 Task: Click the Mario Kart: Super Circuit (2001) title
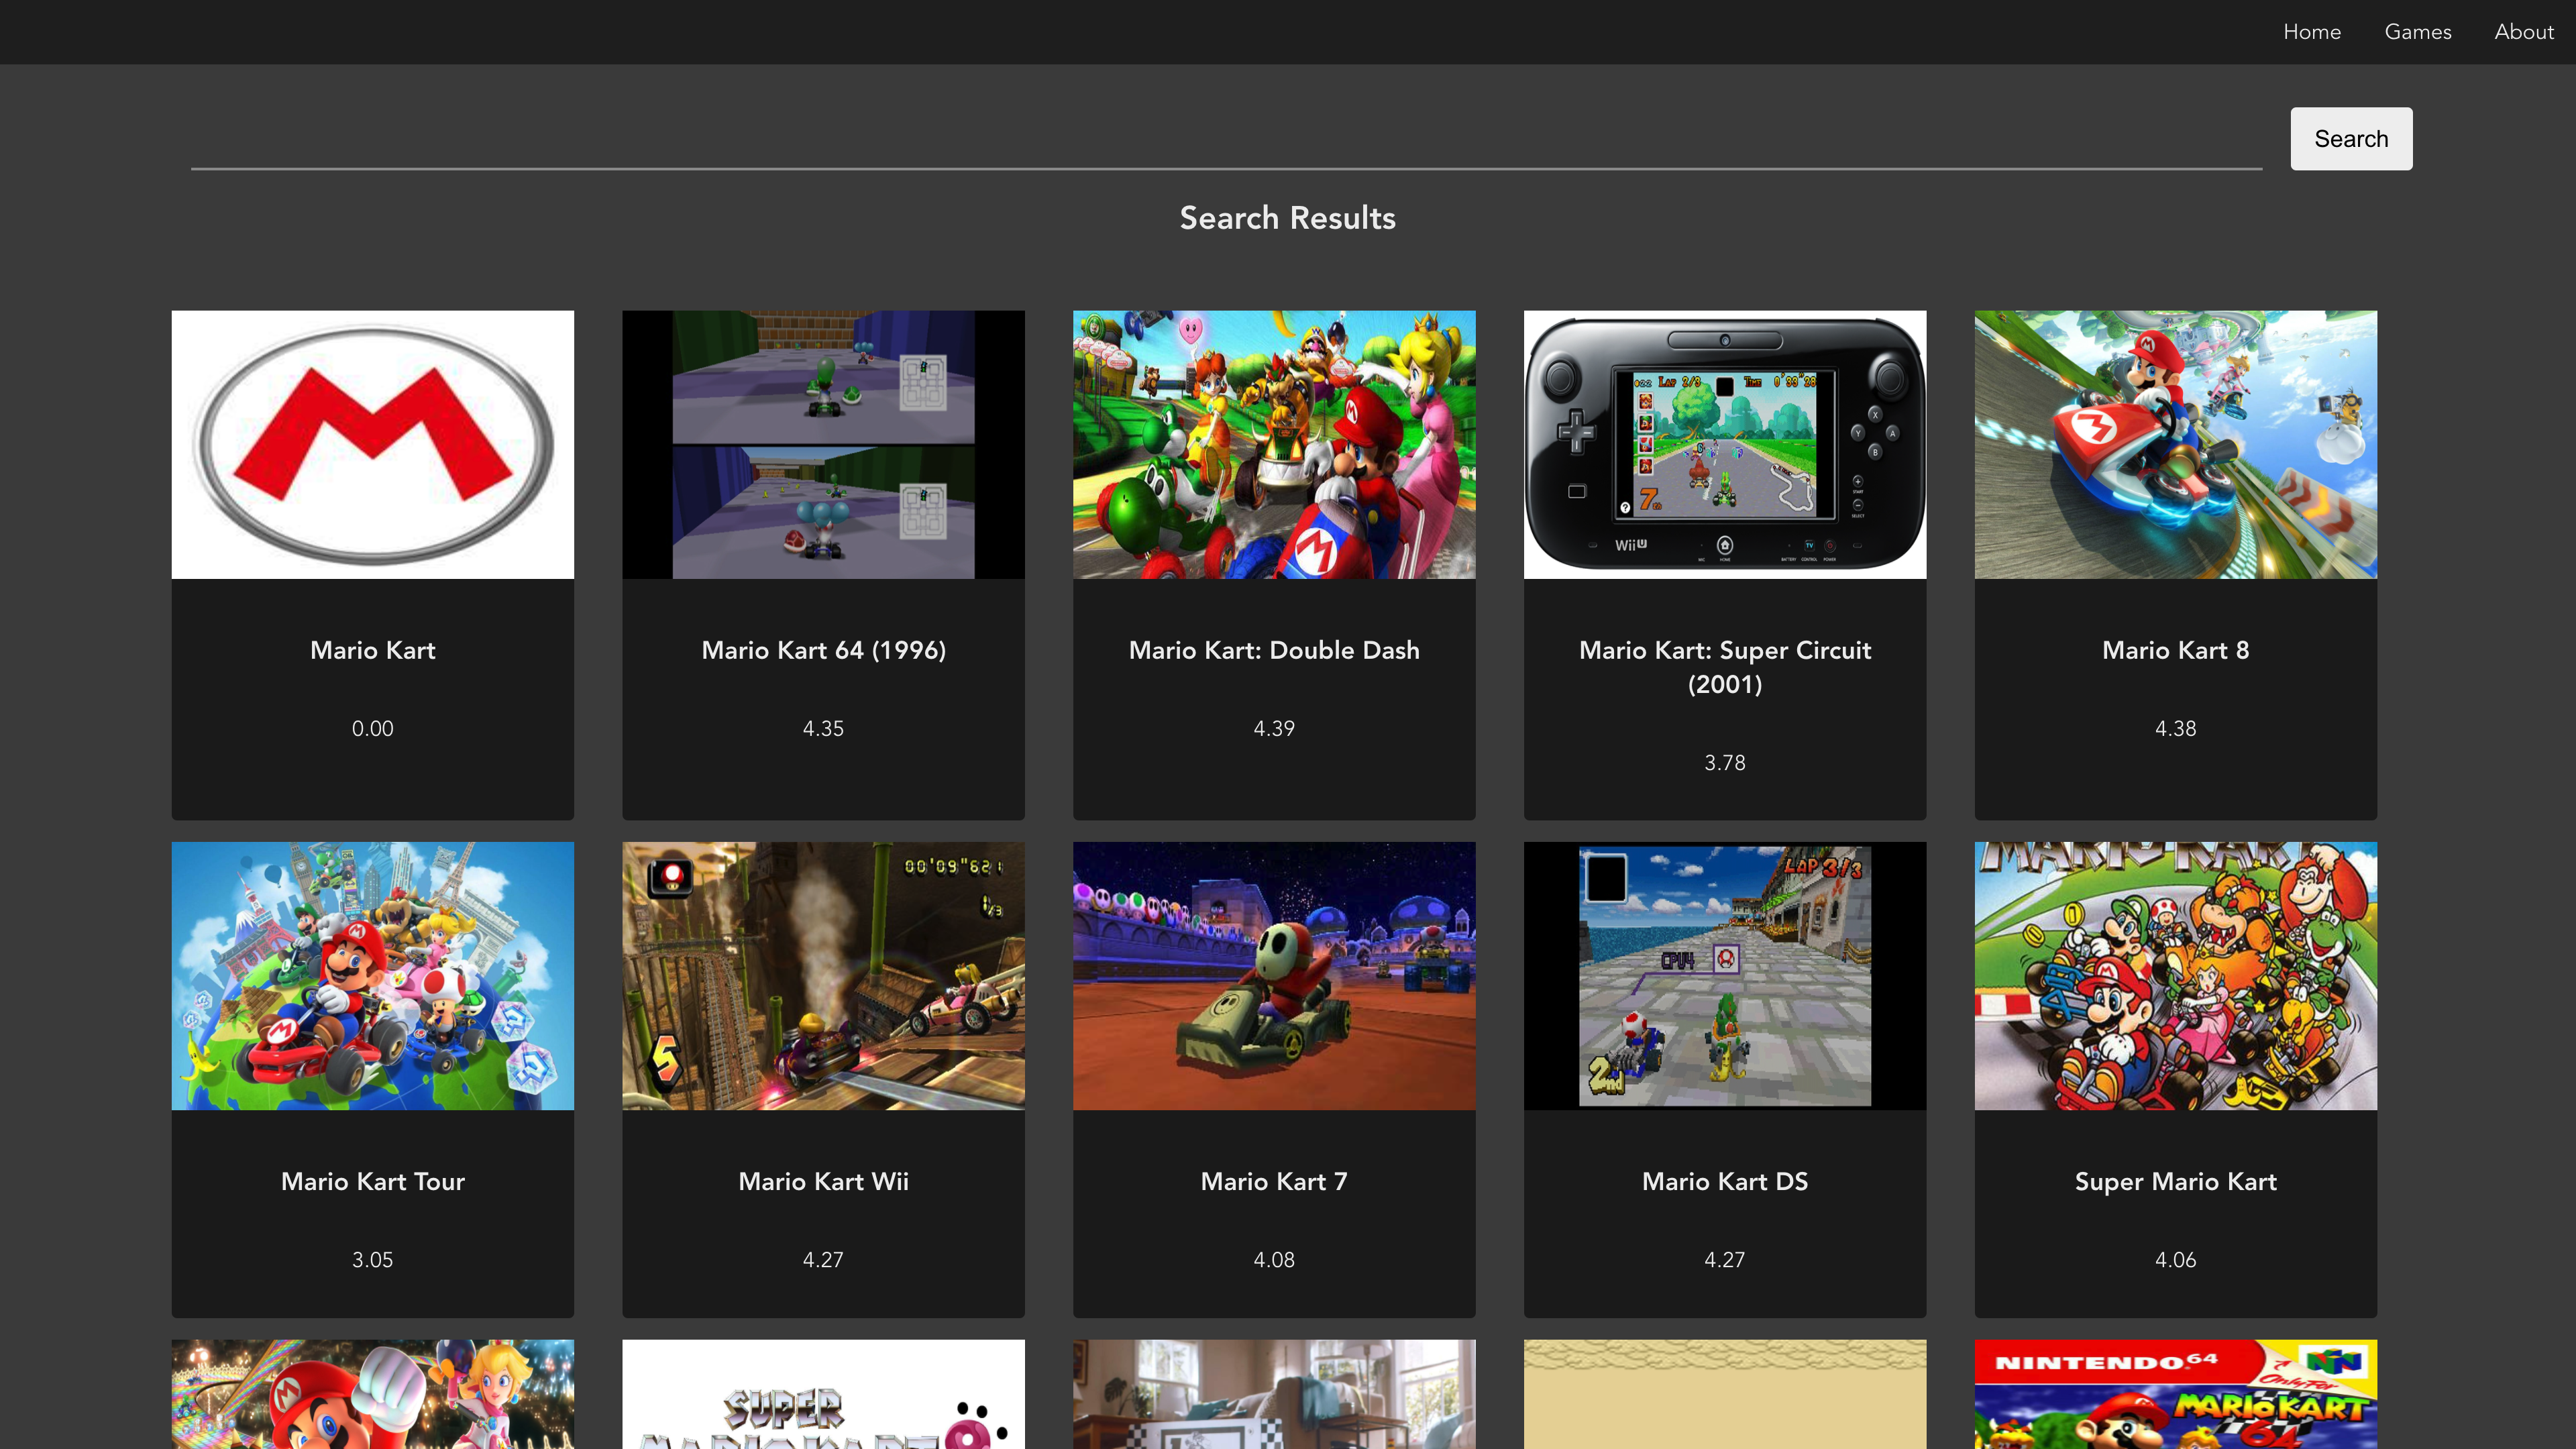(x=1724, y=666)
